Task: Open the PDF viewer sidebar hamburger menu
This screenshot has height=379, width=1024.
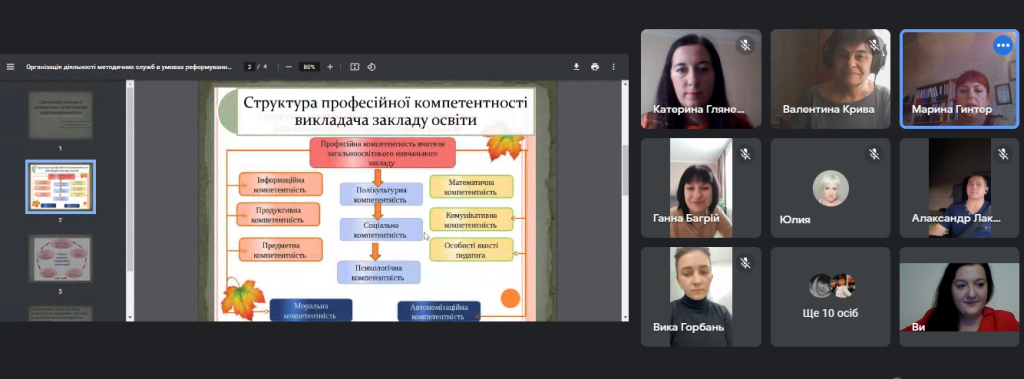Action: (x=10, y=67)
